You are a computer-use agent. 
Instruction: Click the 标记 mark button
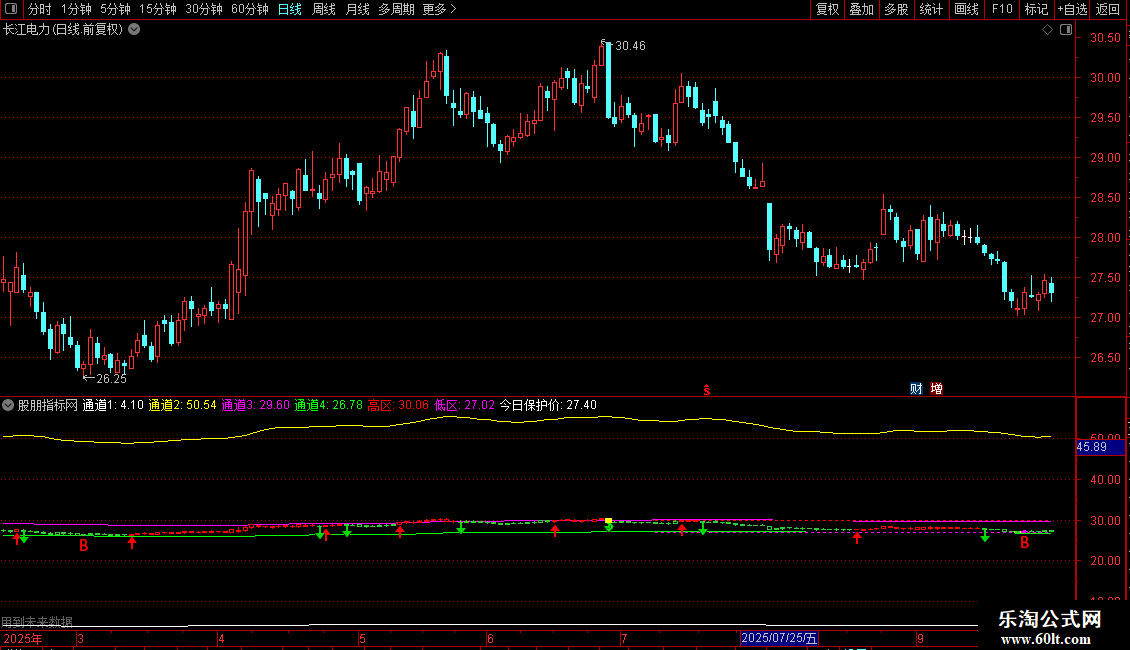click(x=1036, y=9)
